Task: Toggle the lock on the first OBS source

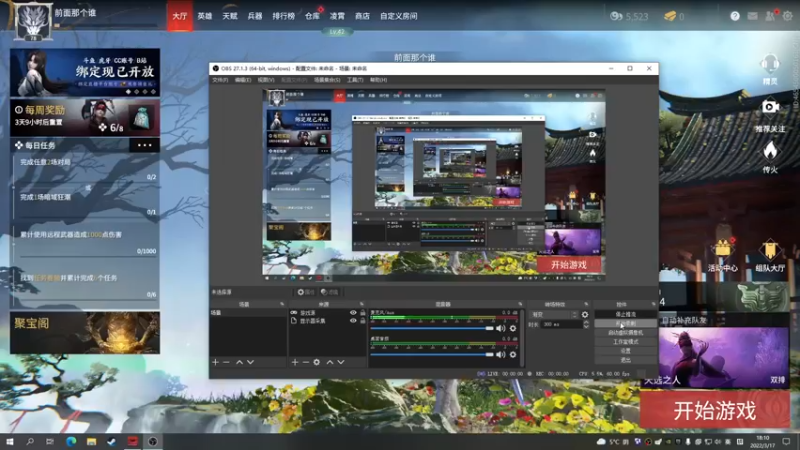Action: (363, 313)
